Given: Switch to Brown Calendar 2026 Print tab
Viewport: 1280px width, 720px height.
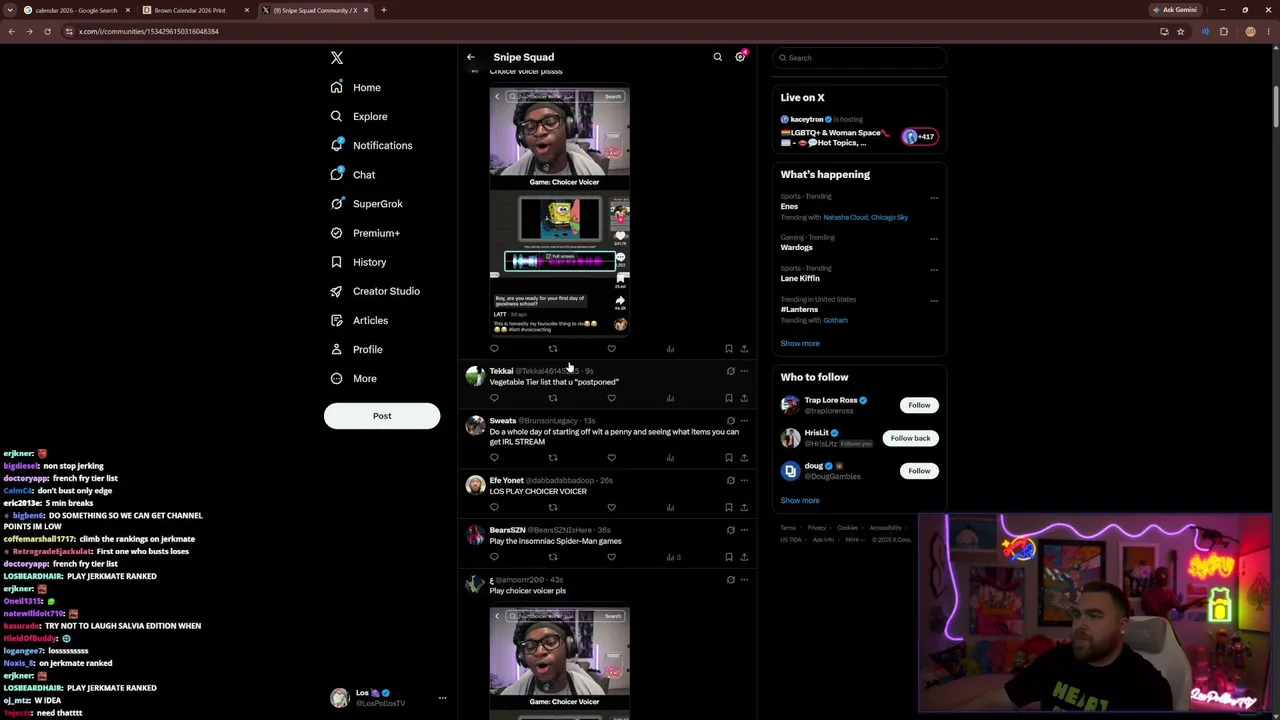Looking at the screenshot, I should point(195,10).
